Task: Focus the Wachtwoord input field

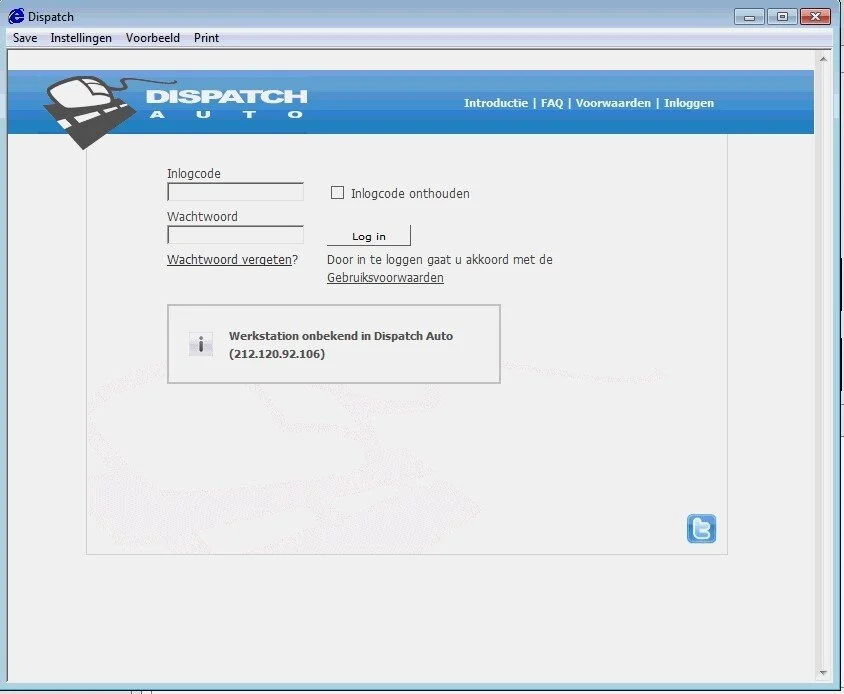Action: click(236, 235)
